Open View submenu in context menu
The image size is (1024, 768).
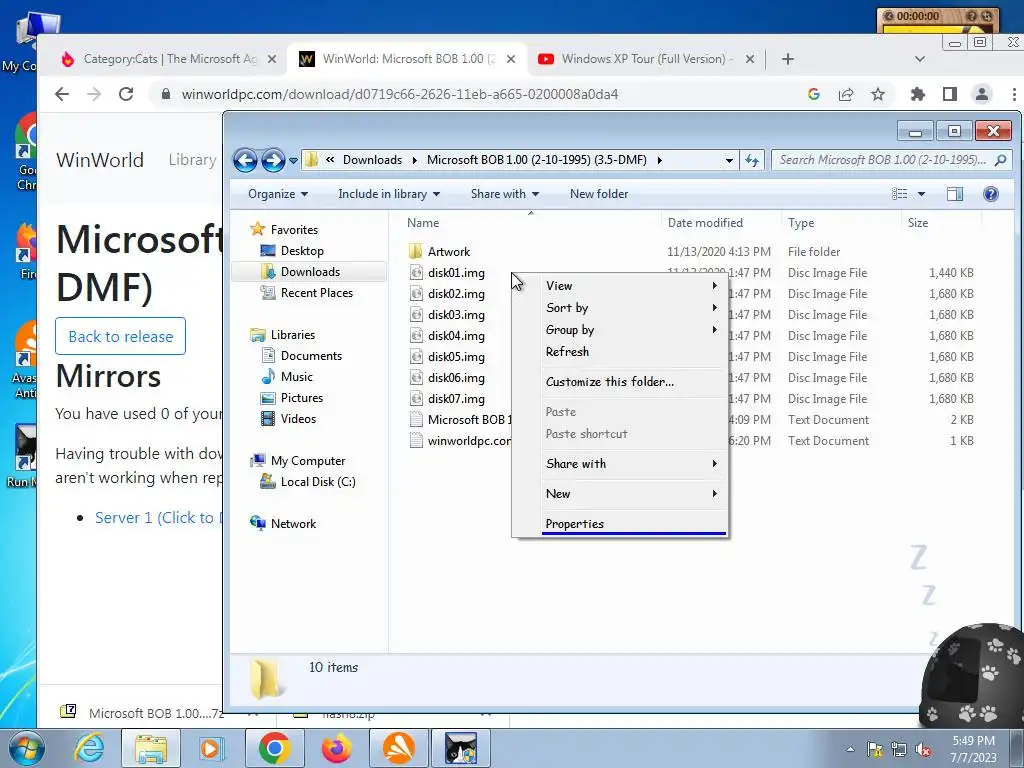pos(632,286)
